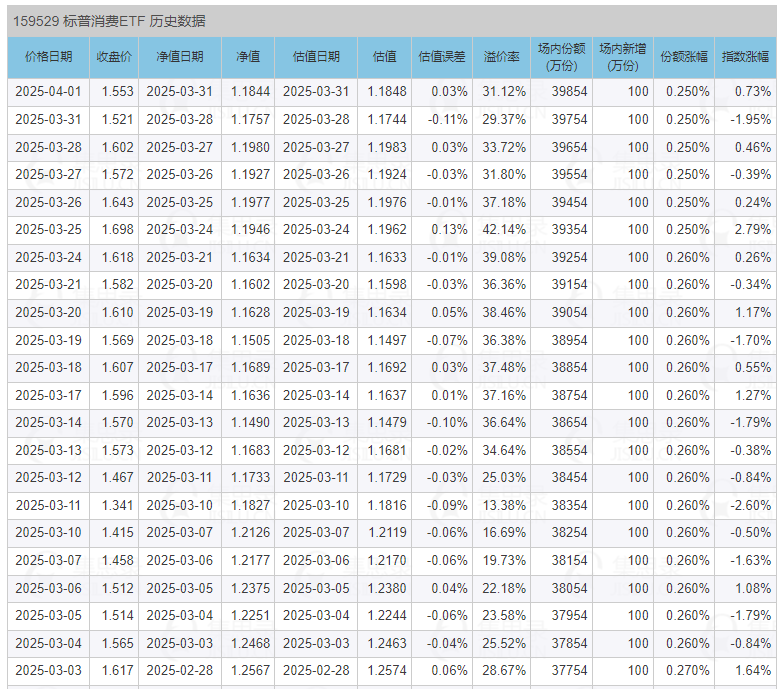Click the 指数涨幅 column header
Image resolution: width=781 pixels, height=689 pixels.
746,57
